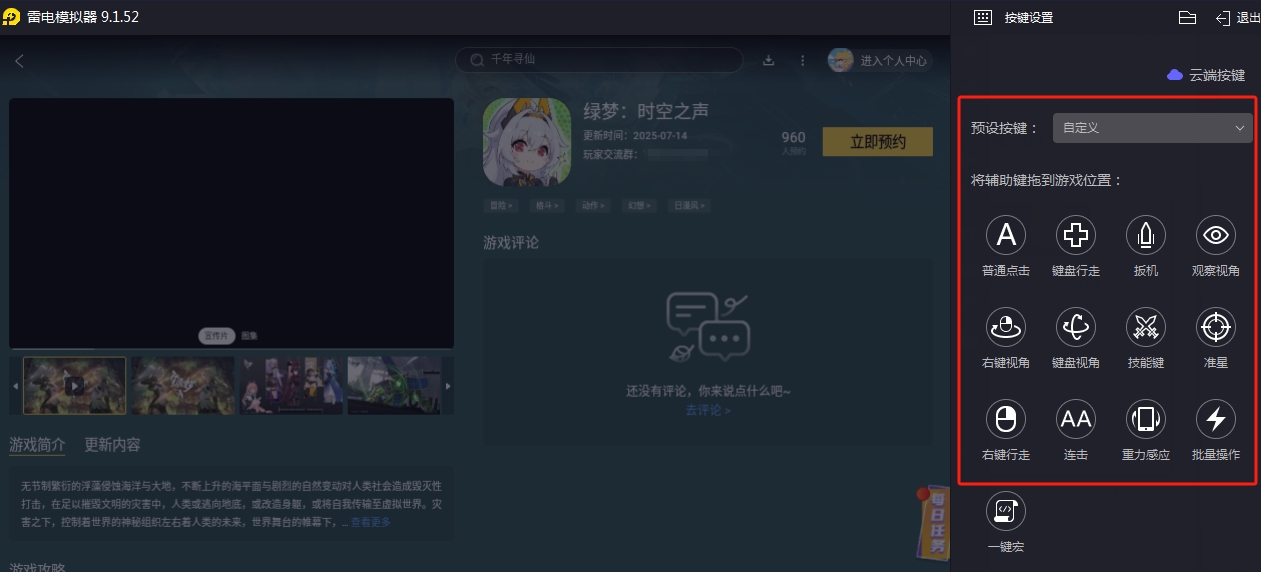
Task: Open 云端按键 cloud key mappings
Action: tap(1206, 75)
